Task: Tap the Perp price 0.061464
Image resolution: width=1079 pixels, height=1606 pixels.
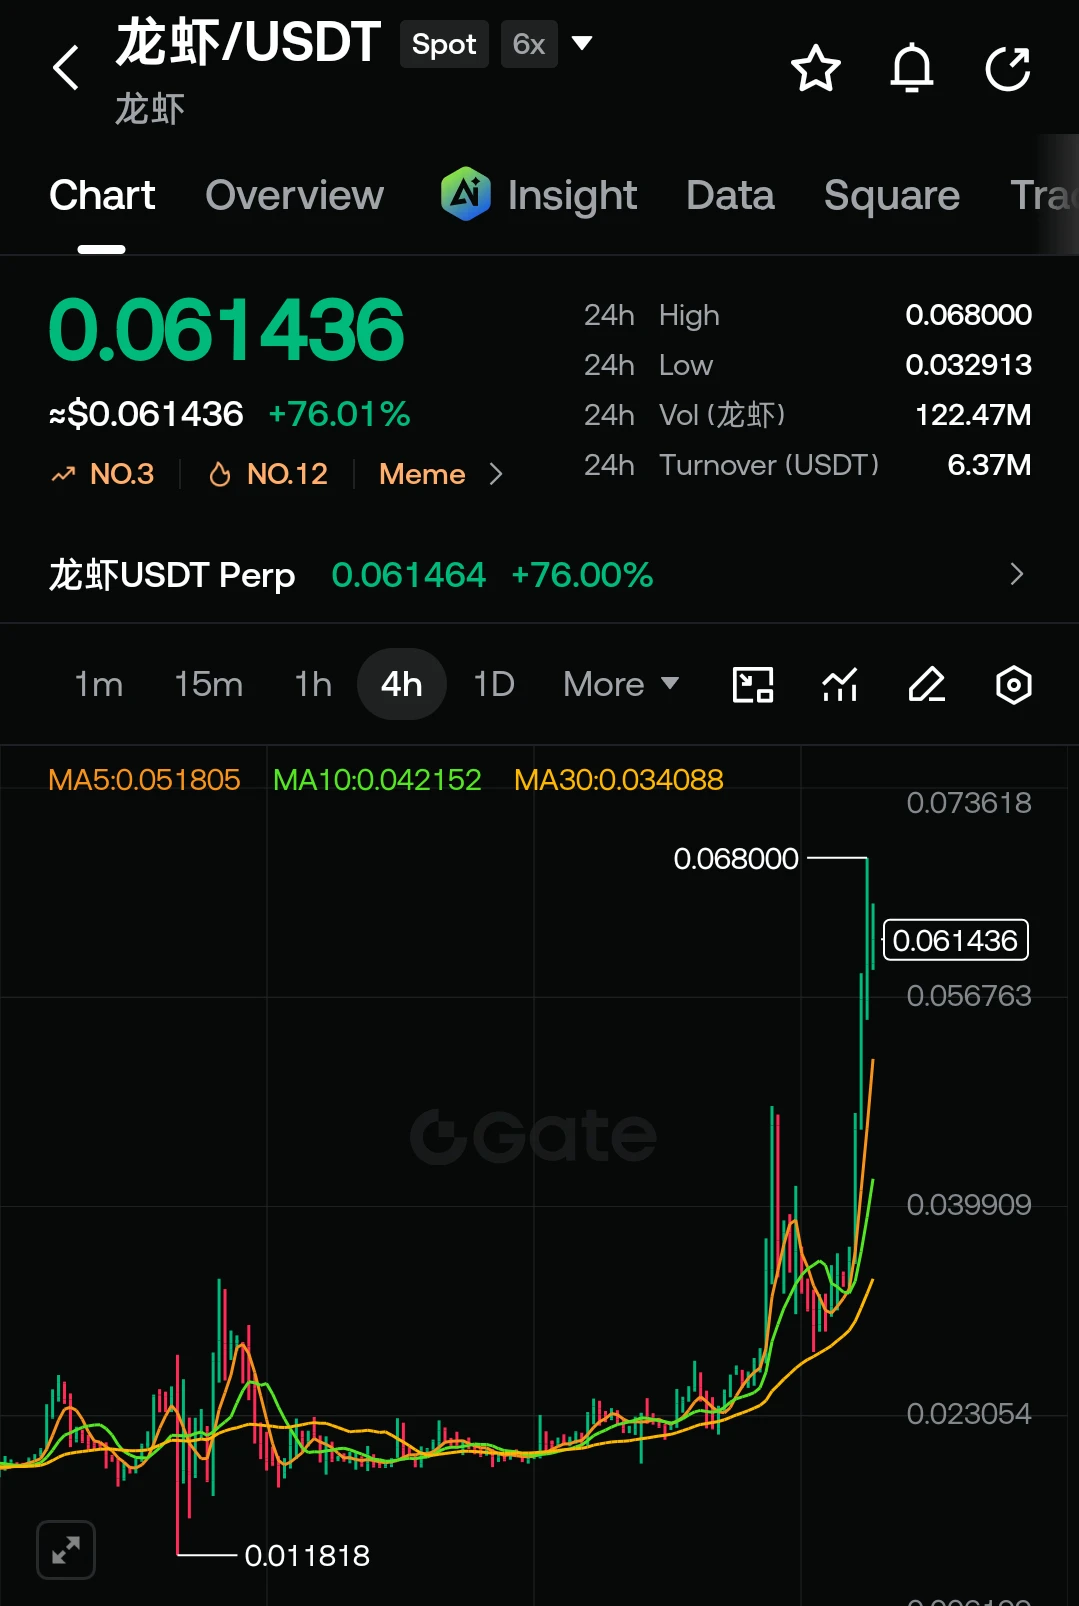Action: (408, 575)
